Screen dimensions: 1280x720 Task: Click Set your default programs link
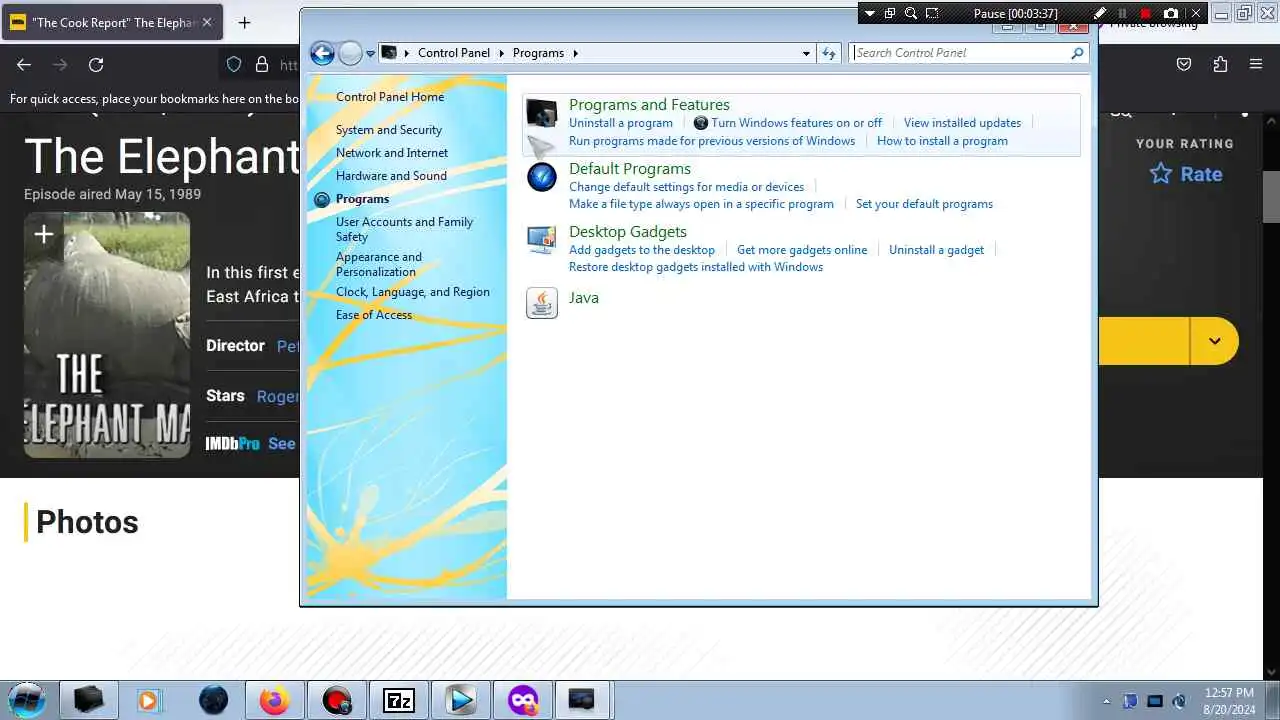(x=924, y=204)
